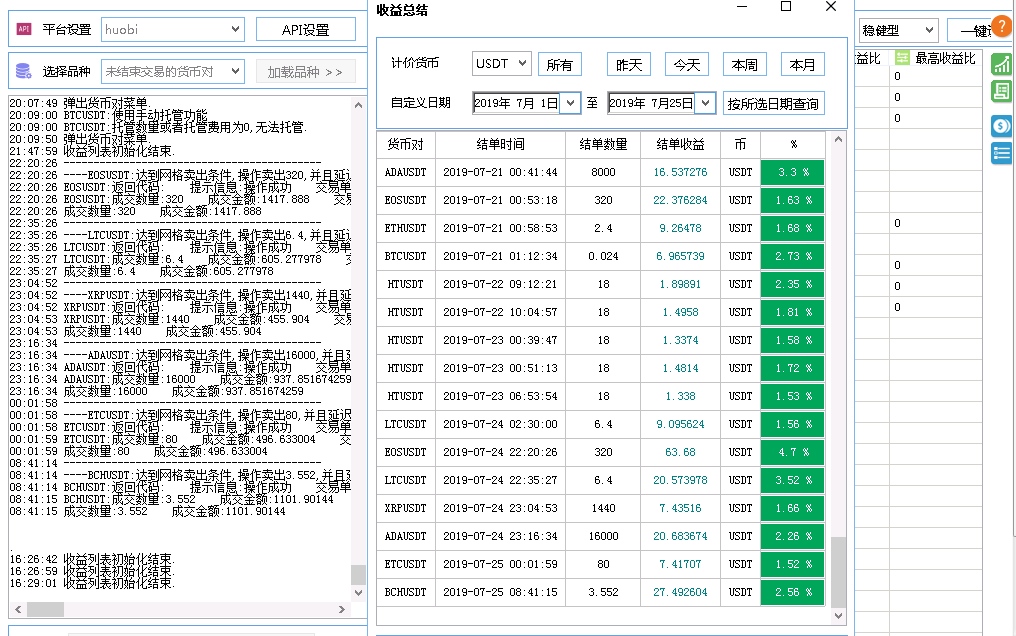Maximize the 收益总结 window
The image size is (1016, 636).
tap(786, 6)
